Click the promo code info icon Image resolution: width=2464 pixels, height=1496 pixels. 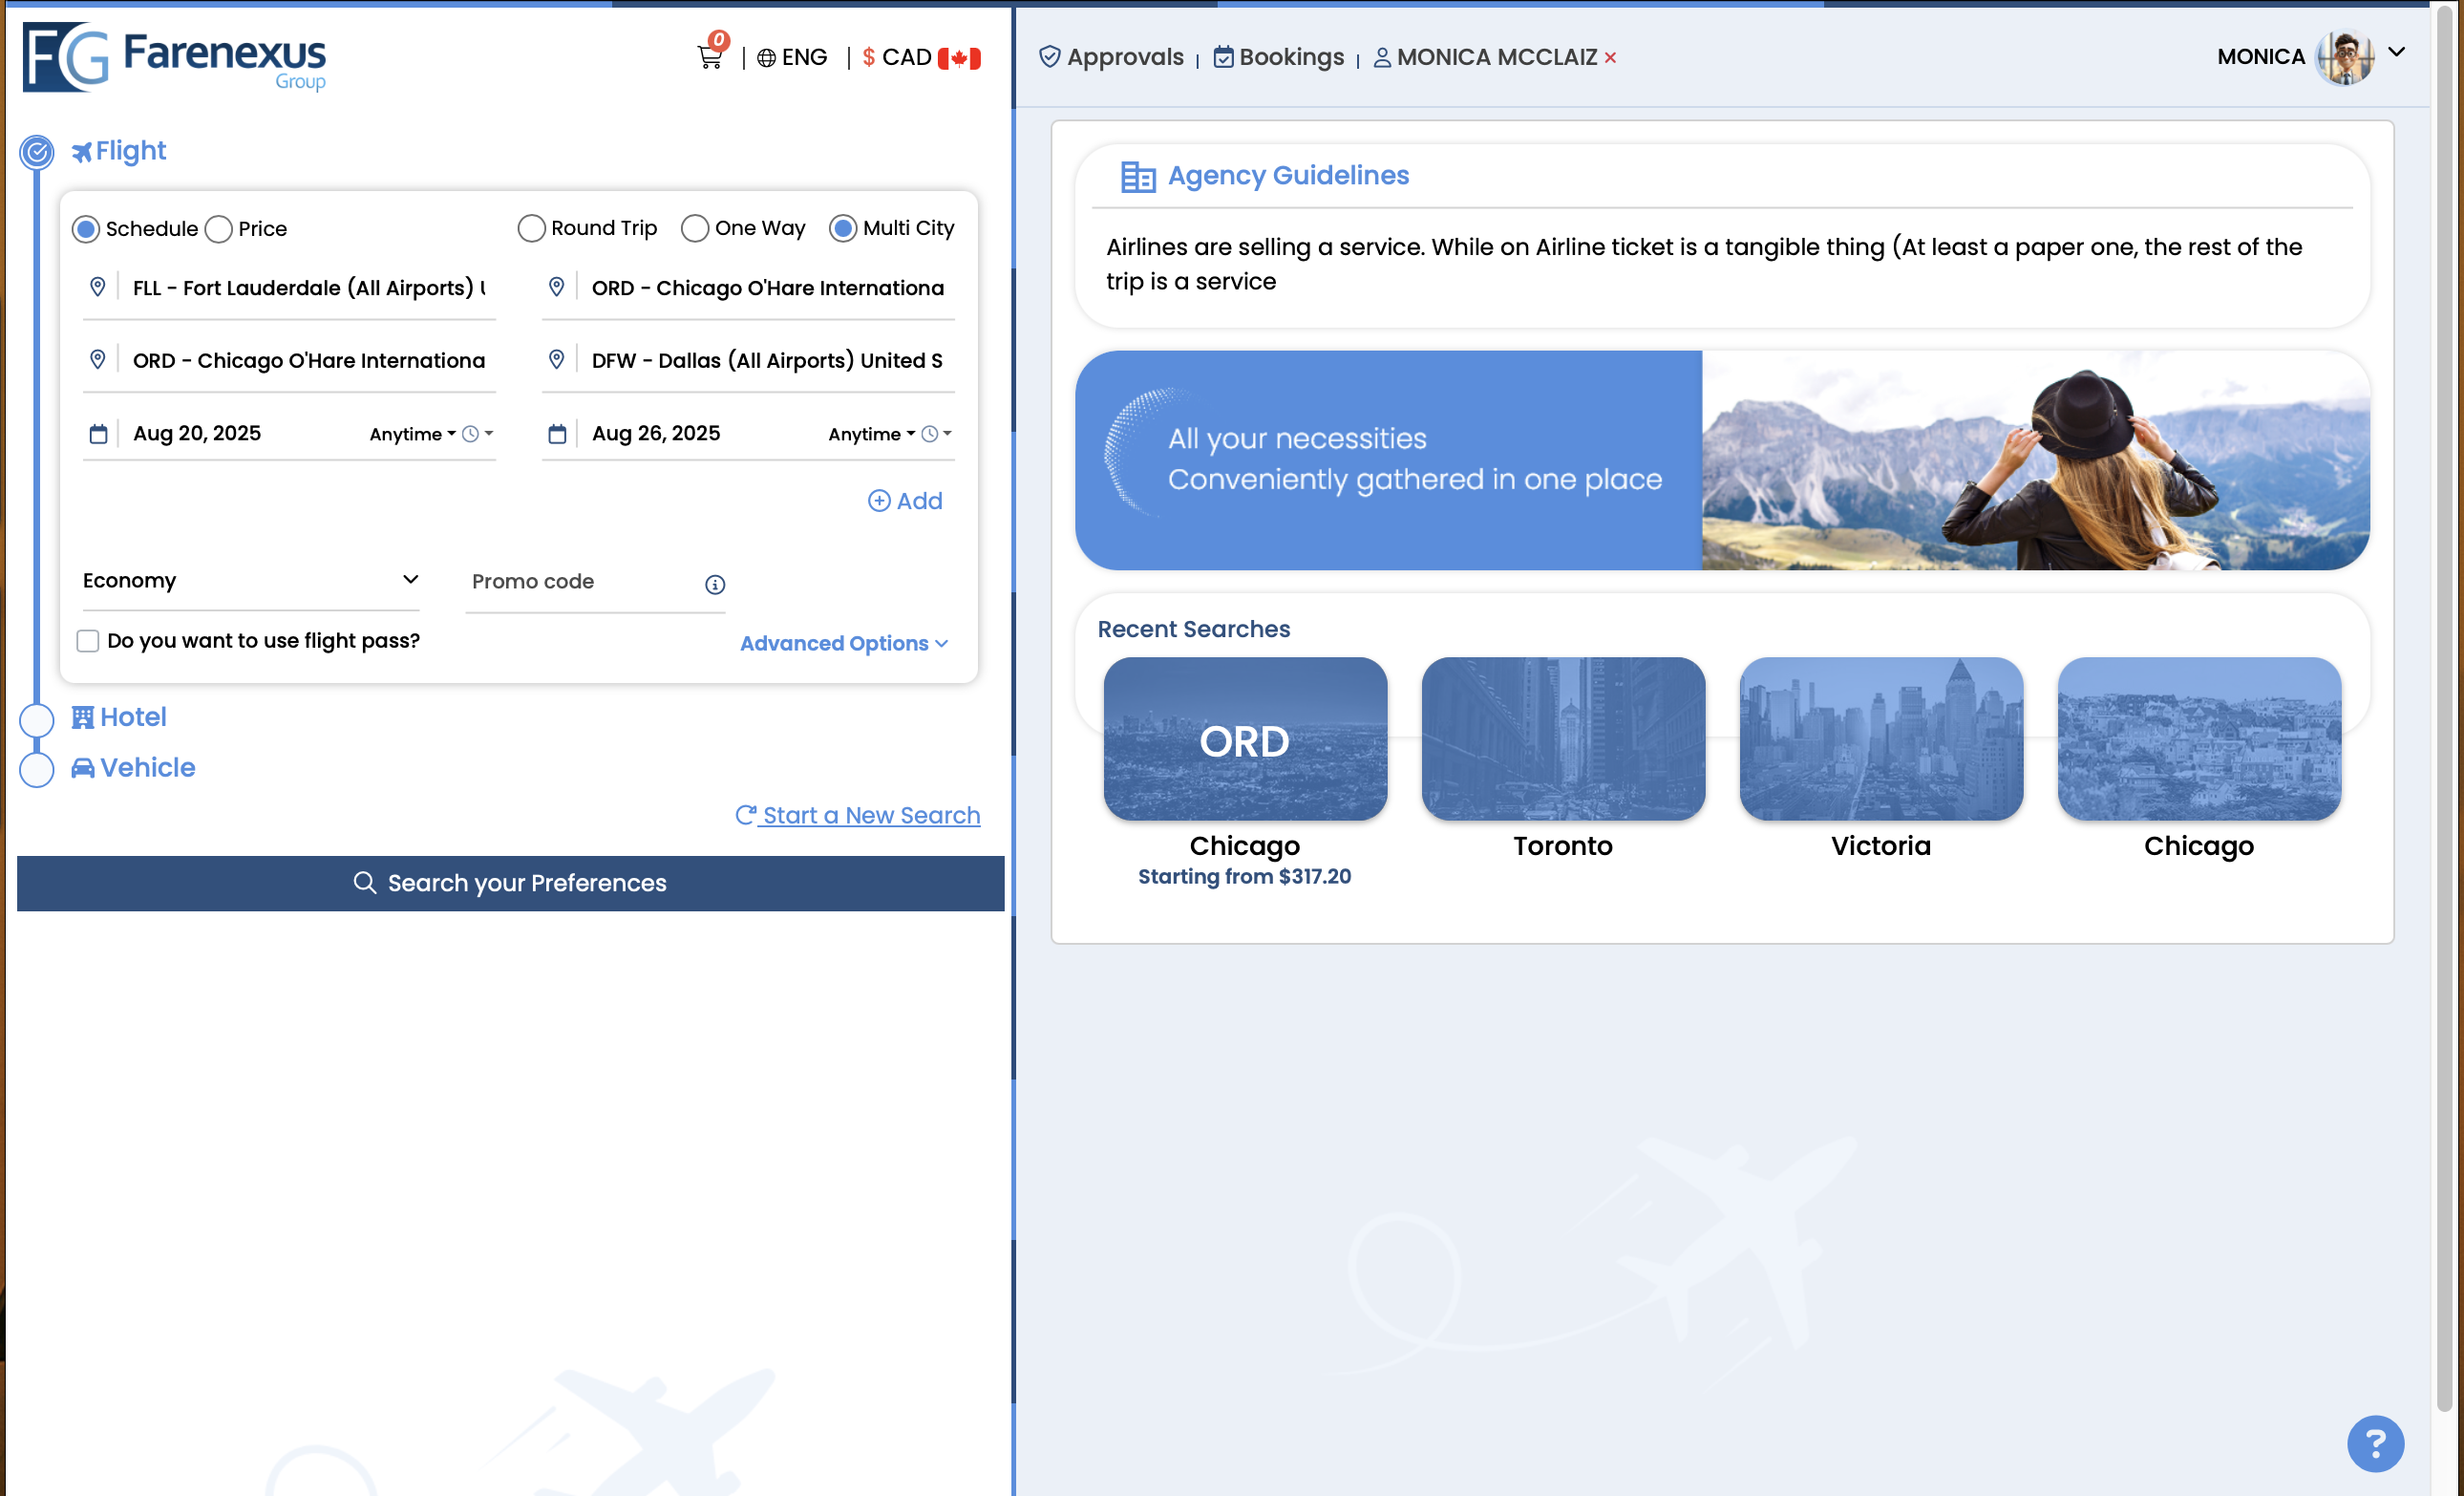[715, 584]
